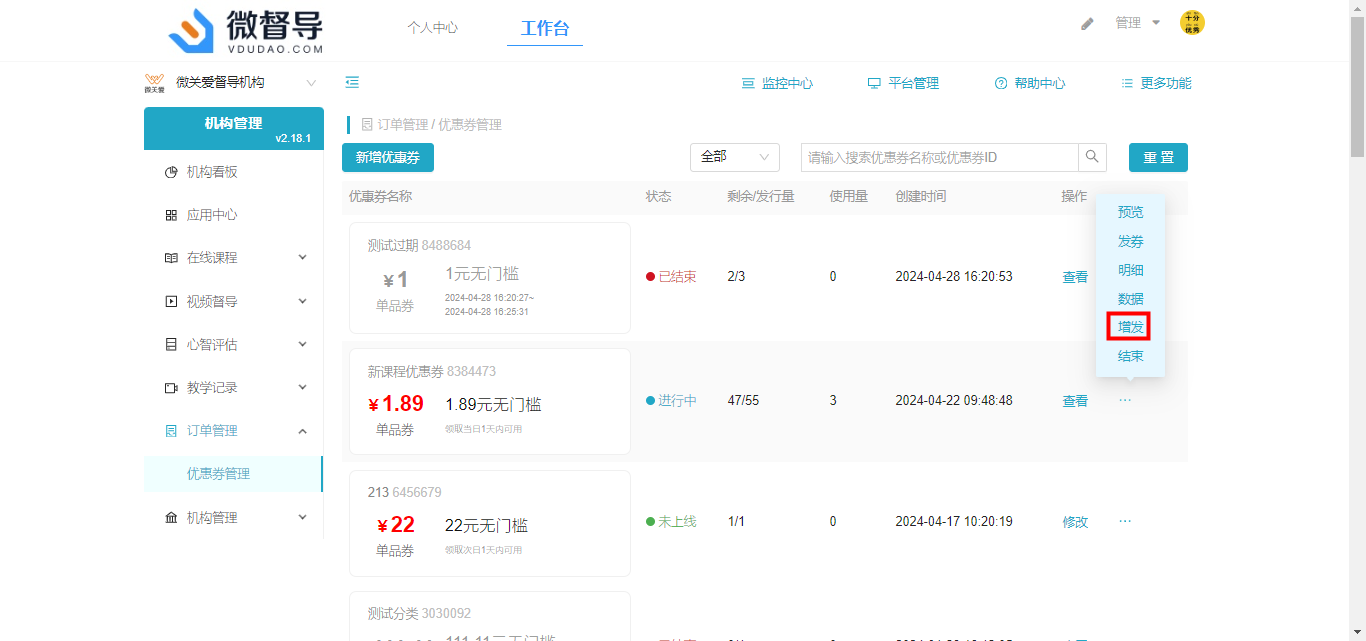Click 查看 for 新课程优惠券
This screenshot has width=1366, height=641.
[x=1075, y=401]
